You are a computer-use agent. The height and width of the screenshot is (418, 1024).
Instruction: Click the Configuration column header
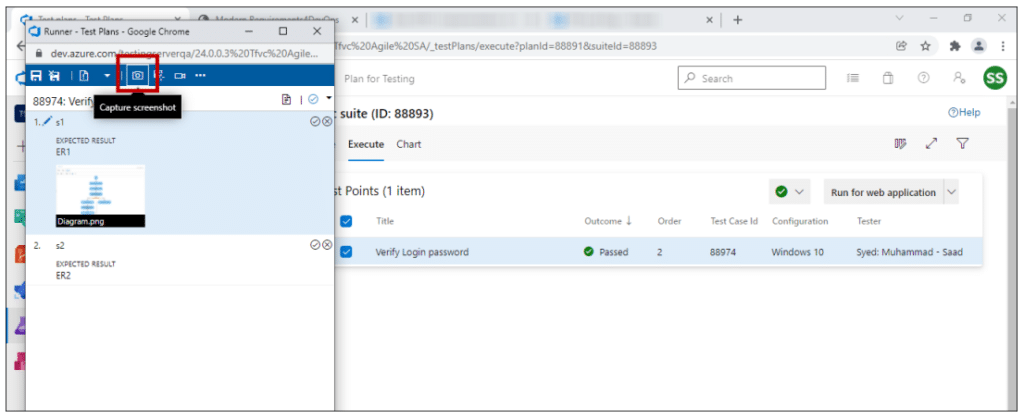click(800, 221)
